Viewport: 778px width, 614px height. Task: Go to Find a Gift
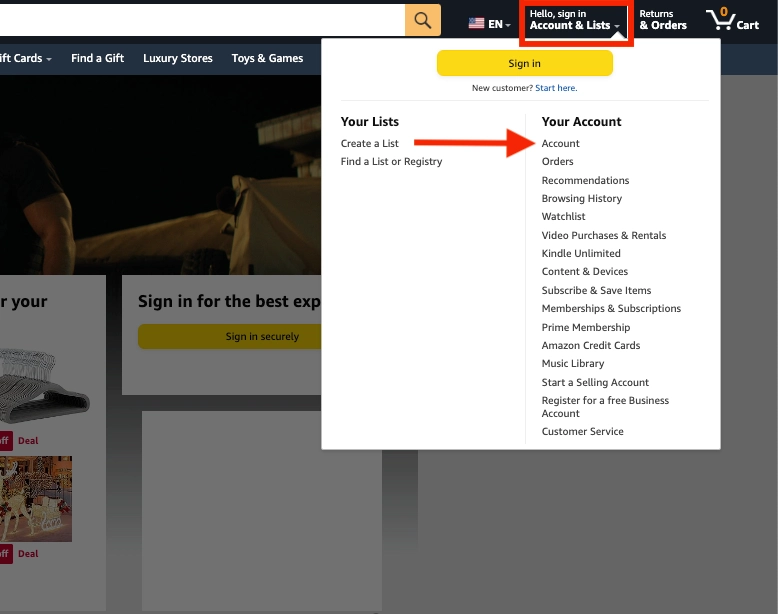click(97, 58)
